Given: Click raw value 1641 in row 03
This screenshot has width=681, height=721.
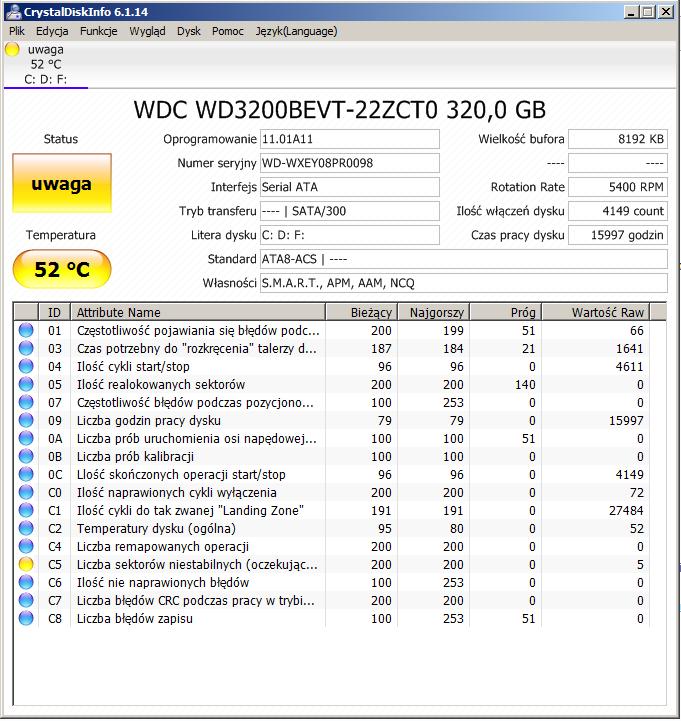Looking at the screenshot, I should pyautogui.click(x=629, y=348).
